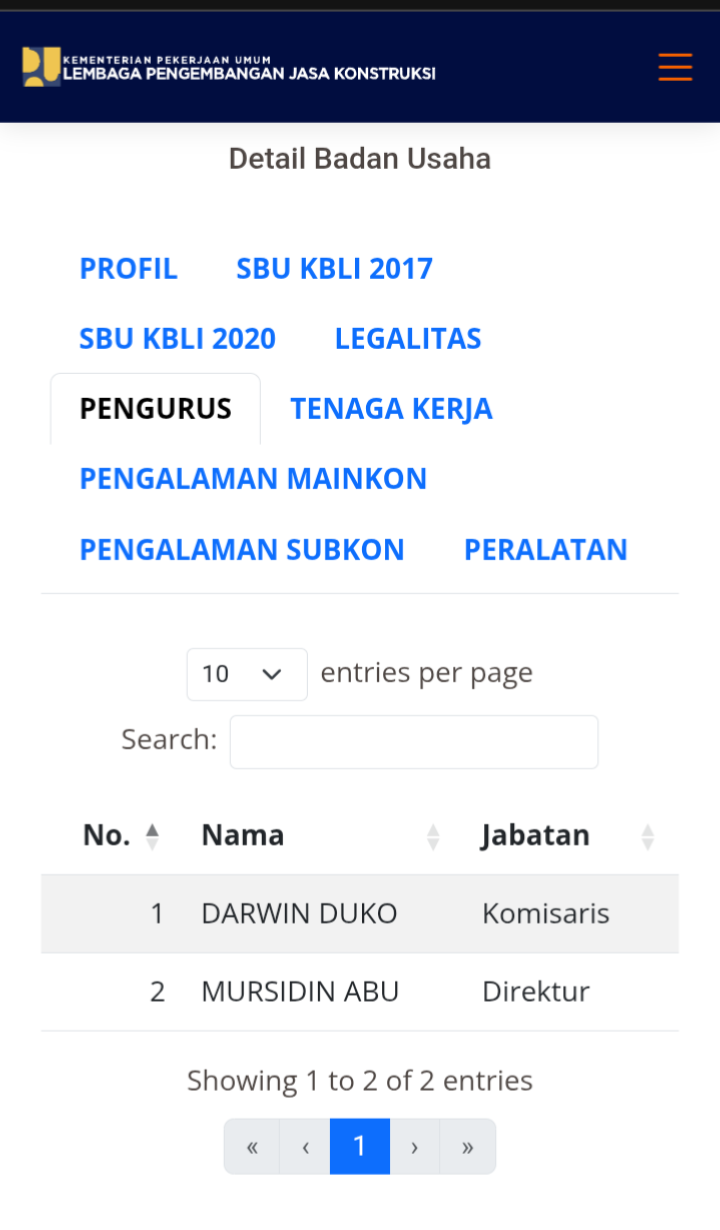Go to next page arrow
The width and height of the screenshot is (720, 1230).
pos(414,1147)
